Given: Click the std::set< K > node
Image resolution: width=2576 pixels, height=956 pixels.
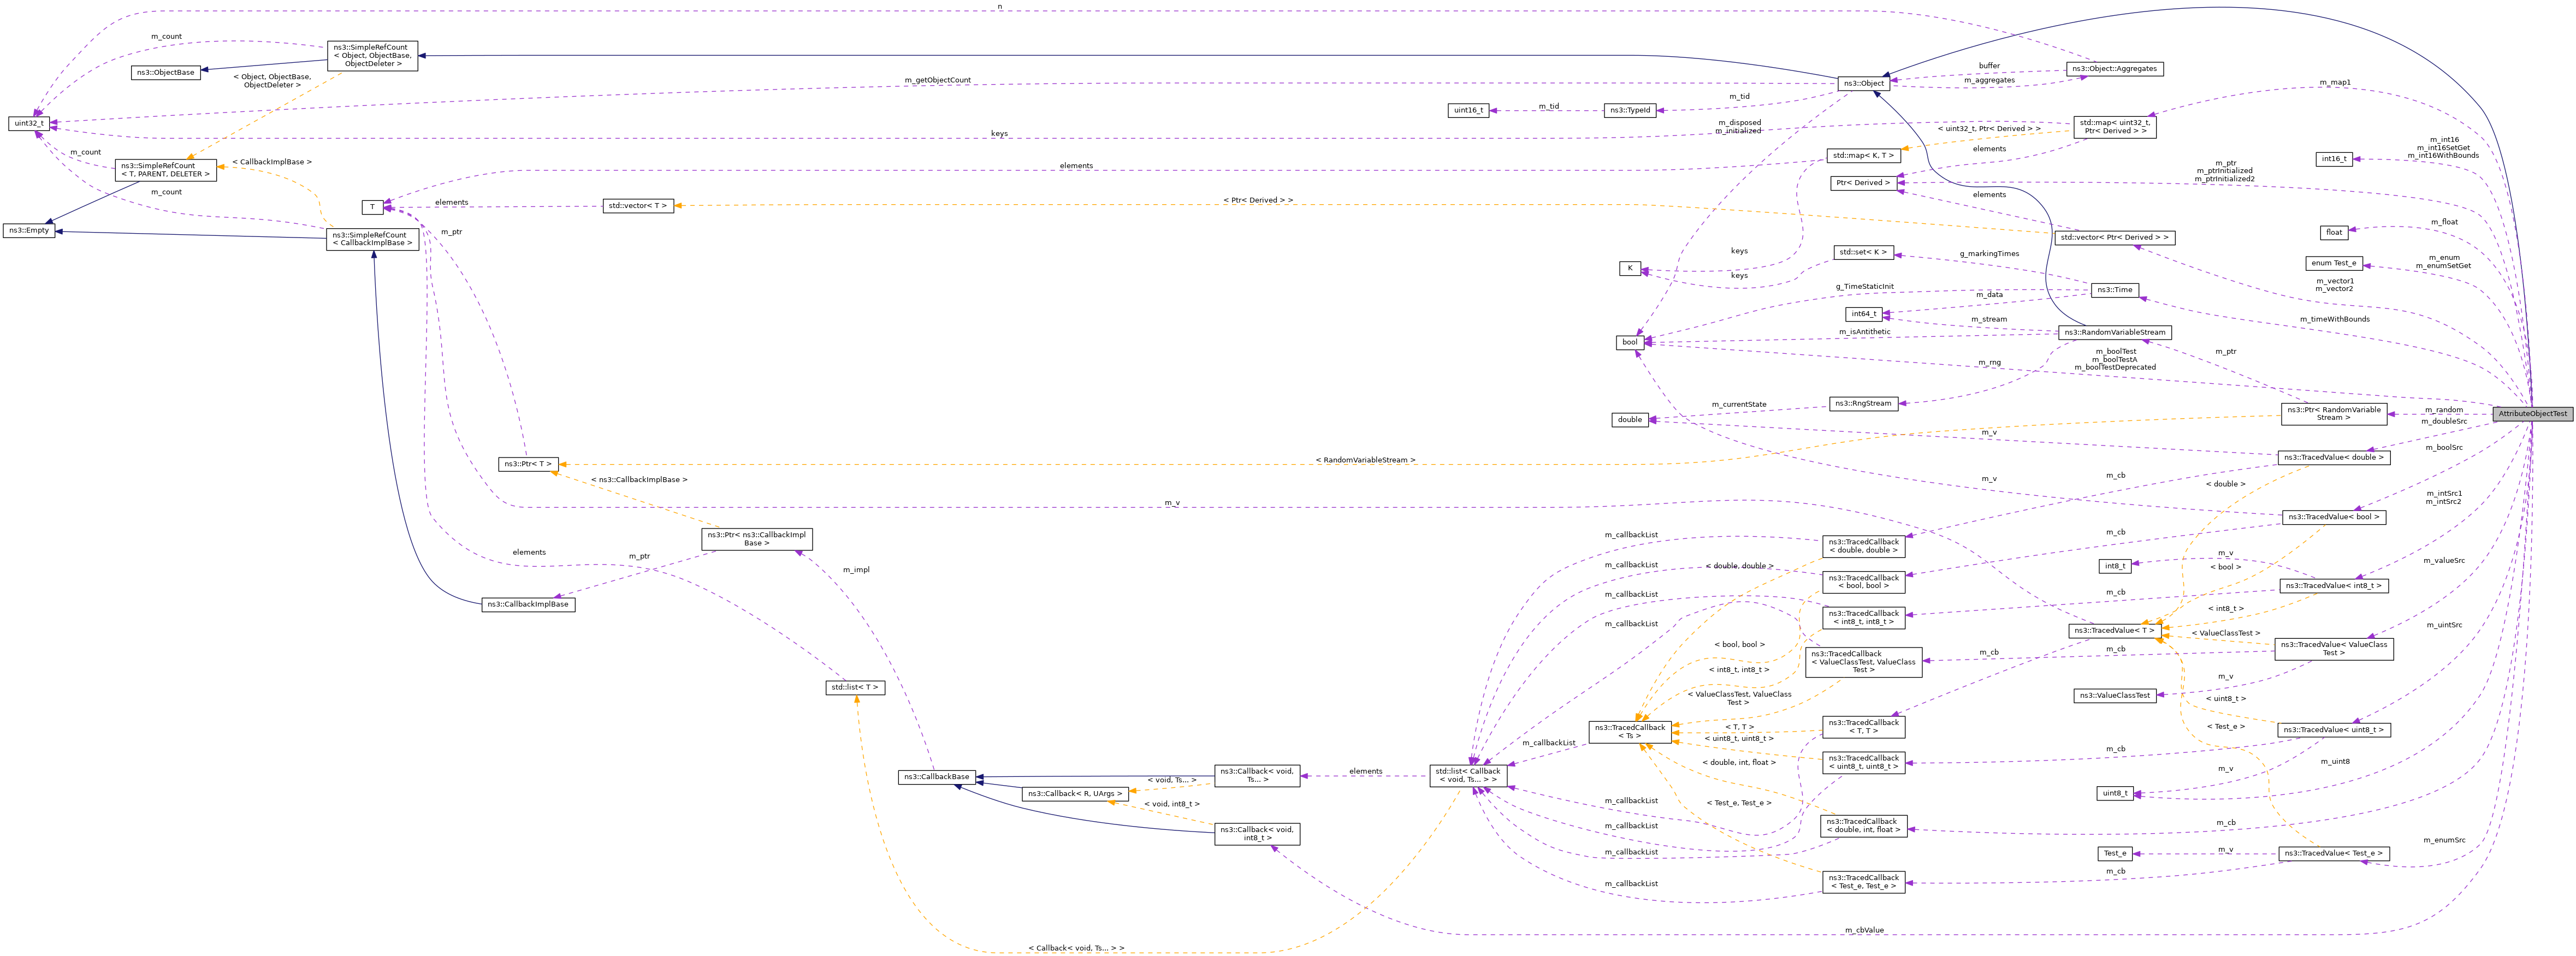Looking at the screenshot, I should pyautogui.click(x=1863, y=252).
